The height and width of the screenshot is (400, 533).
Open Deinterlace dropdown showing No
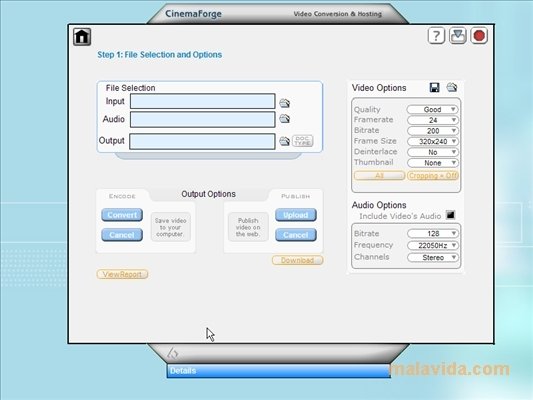tap(432, 152)
